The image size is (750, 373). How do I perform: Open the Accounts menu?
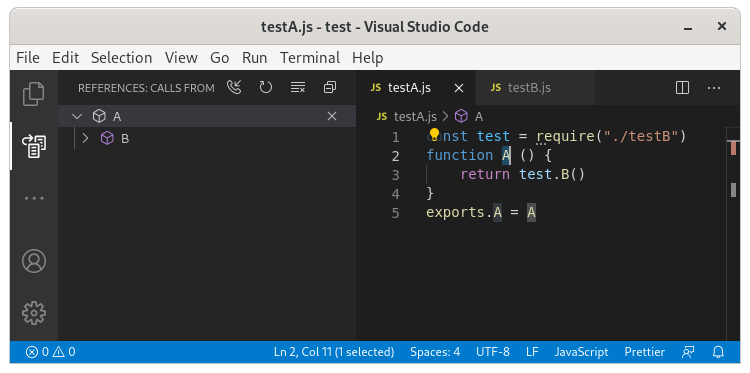tap(33, 261)
